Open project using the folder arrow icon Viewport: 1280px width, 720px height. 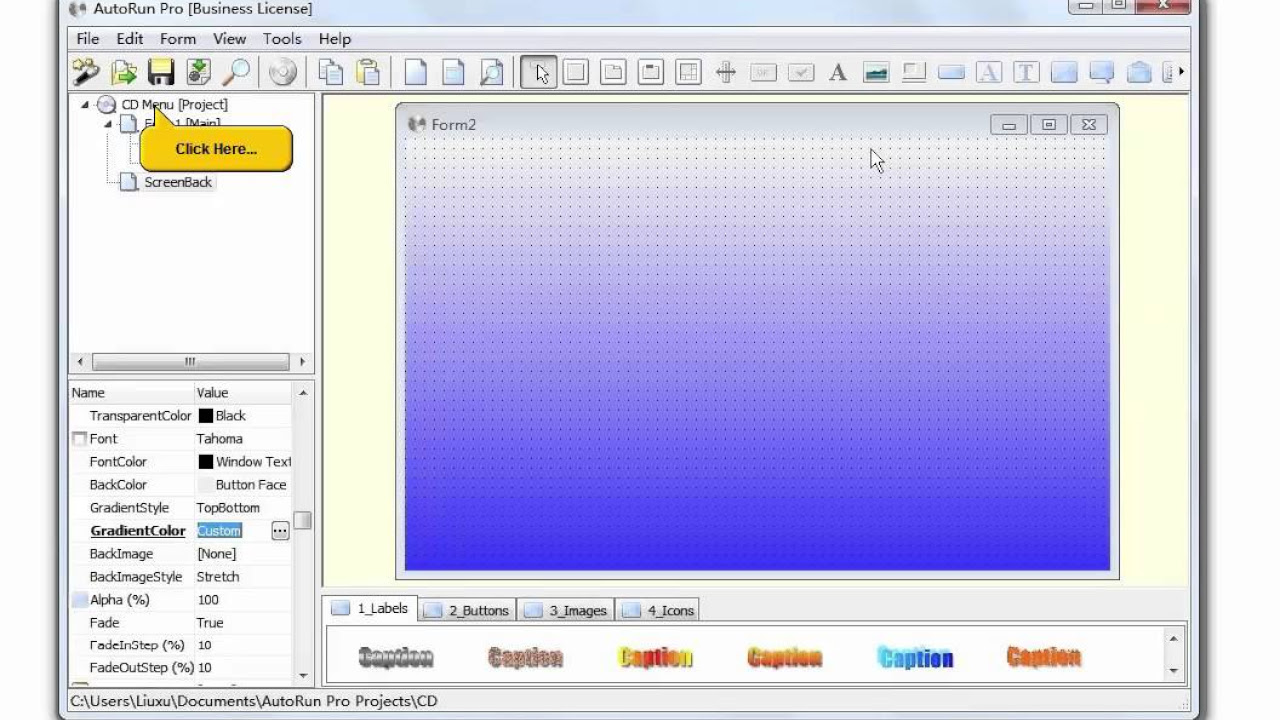pyautogui.click(x=124, y=72)
